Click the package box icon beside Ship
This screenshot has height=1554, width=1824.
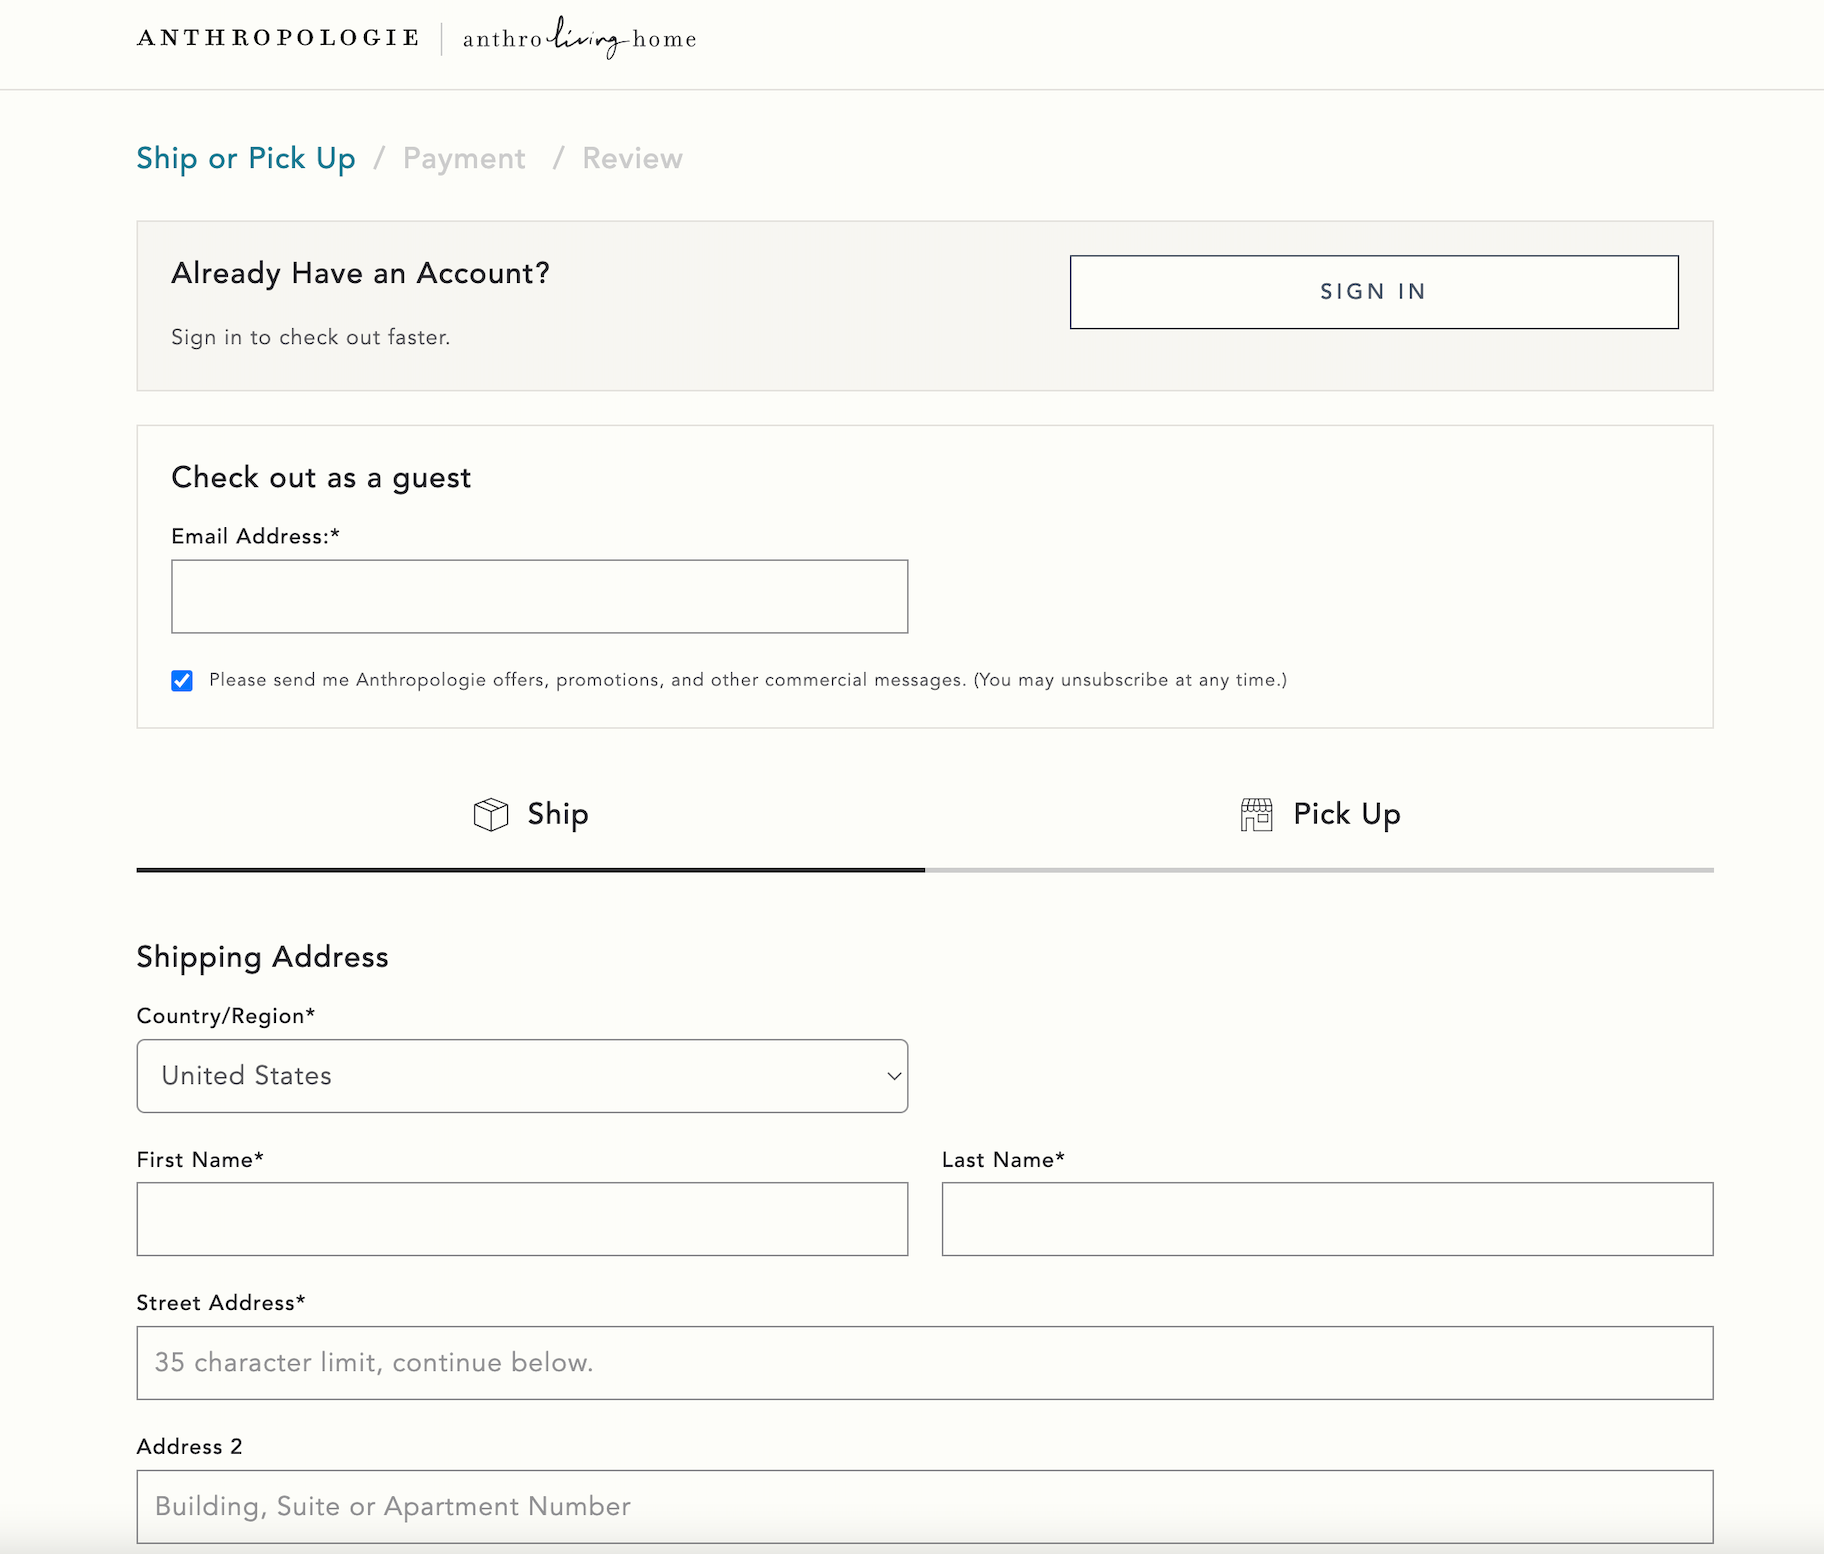[x=490, y=815]
